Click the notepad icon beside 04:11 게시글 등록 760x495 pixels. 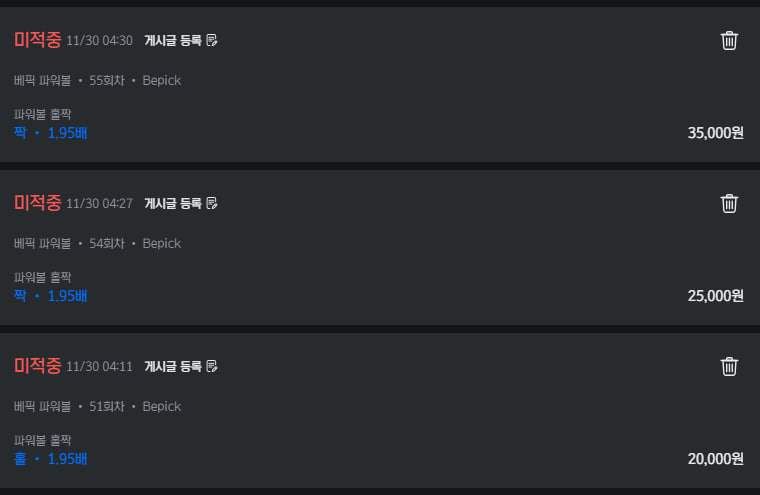pos(212,366)
